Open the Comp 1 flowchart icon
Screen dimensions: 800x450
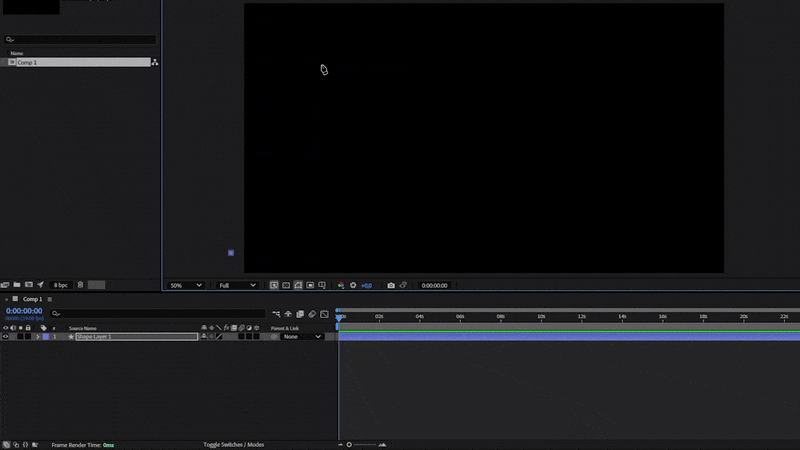pyautogui.click(x=155, y=62)
